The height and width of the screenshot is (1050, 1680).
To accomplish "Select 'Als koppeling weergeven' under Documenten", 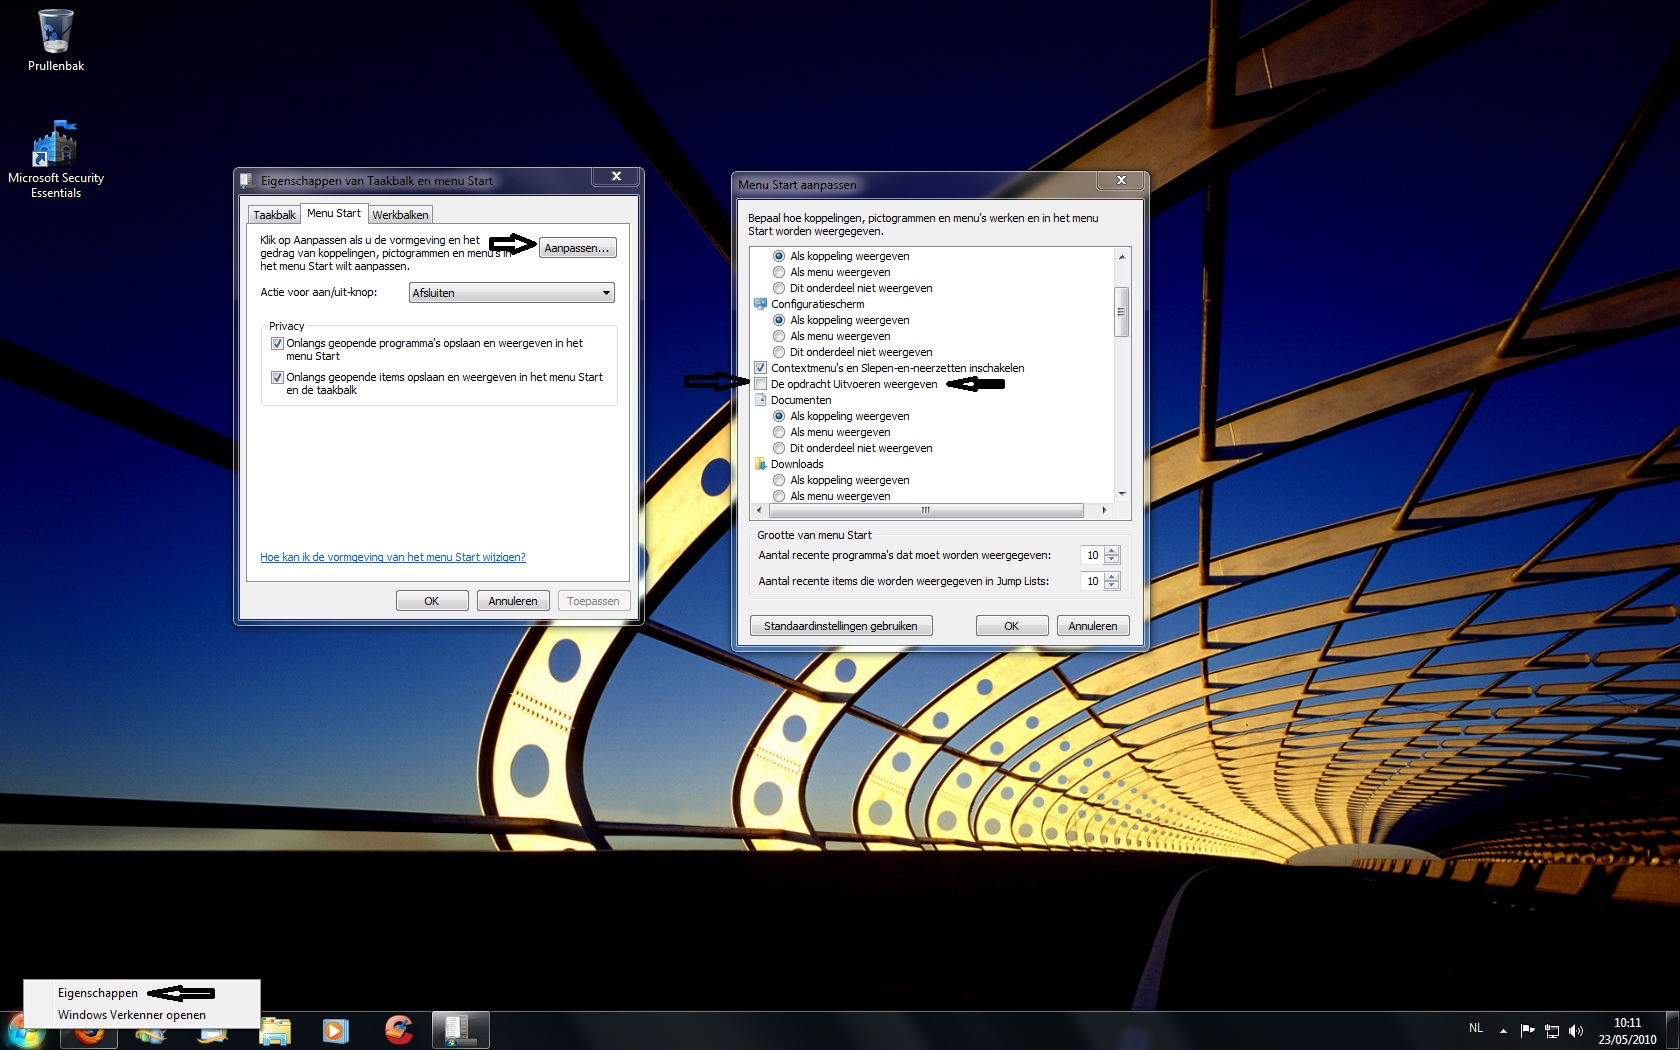I will click(779, 416).
